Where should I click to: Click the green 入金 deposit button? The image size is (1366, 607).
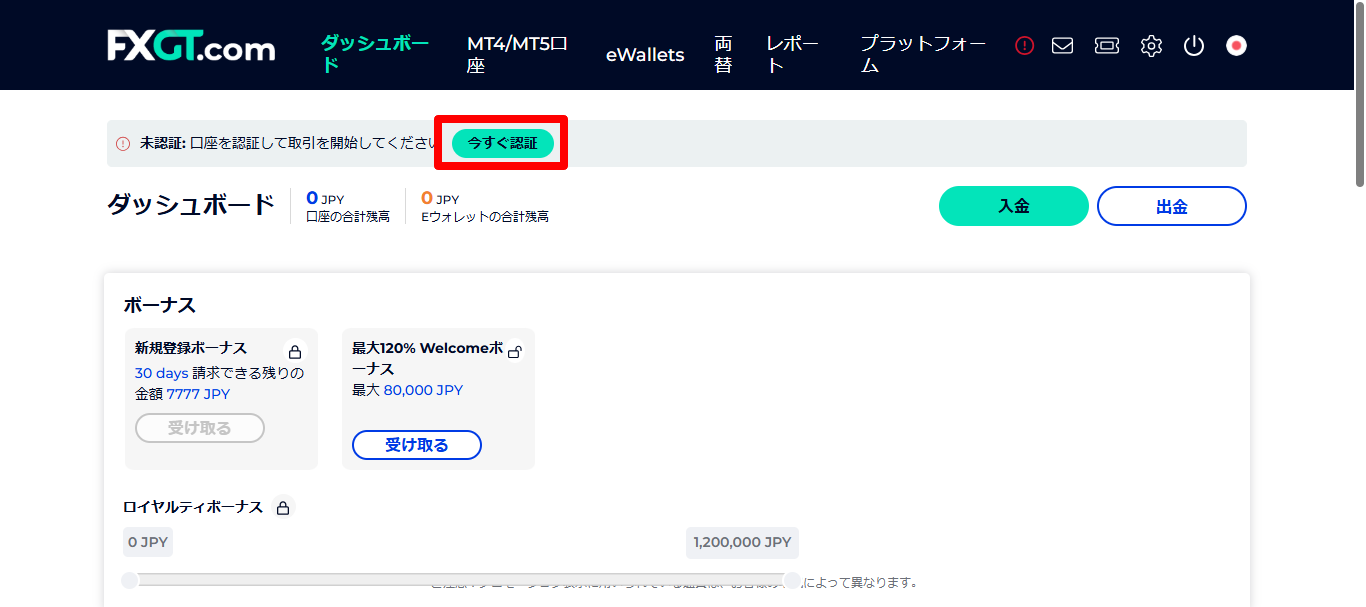pyautogui.click(x=1013, y=205)
